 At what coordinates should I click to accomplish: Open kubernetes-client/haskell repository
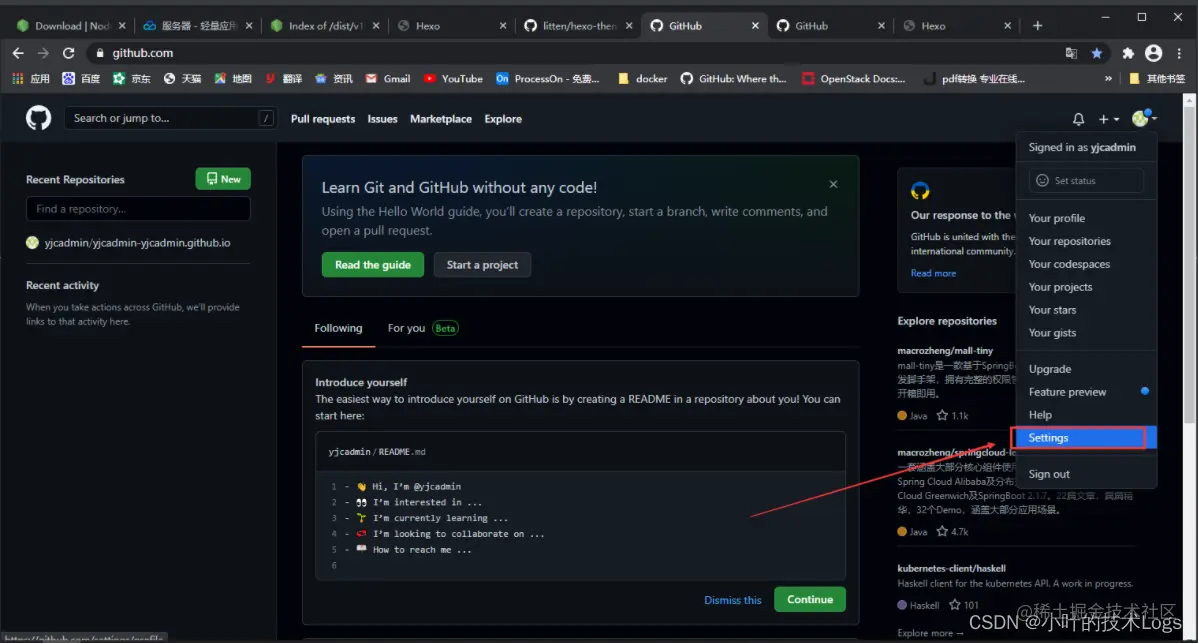[x=951, y=568]
